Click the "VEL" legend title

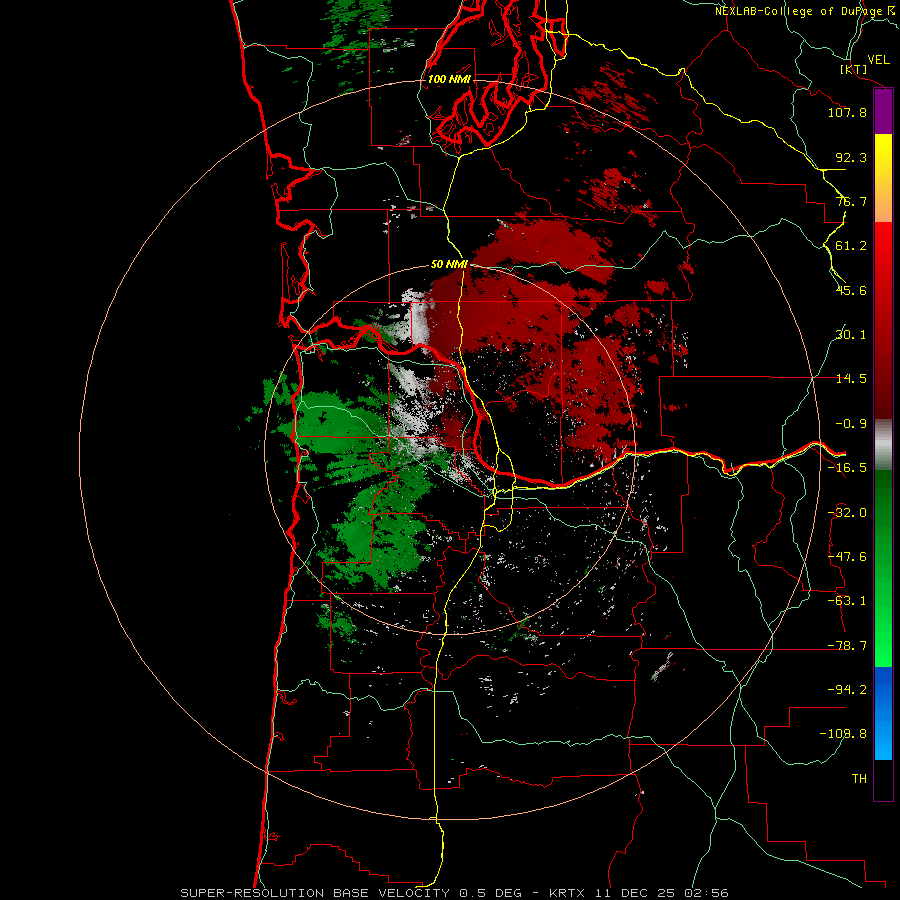coord(878,60)
